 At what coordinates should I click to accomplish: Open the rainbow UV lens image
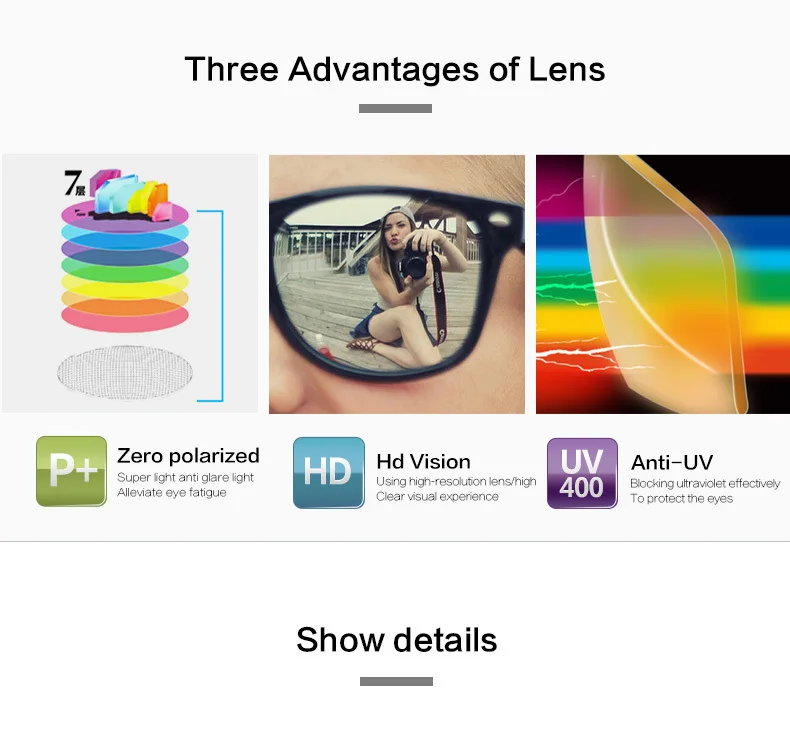pos(663,284)
